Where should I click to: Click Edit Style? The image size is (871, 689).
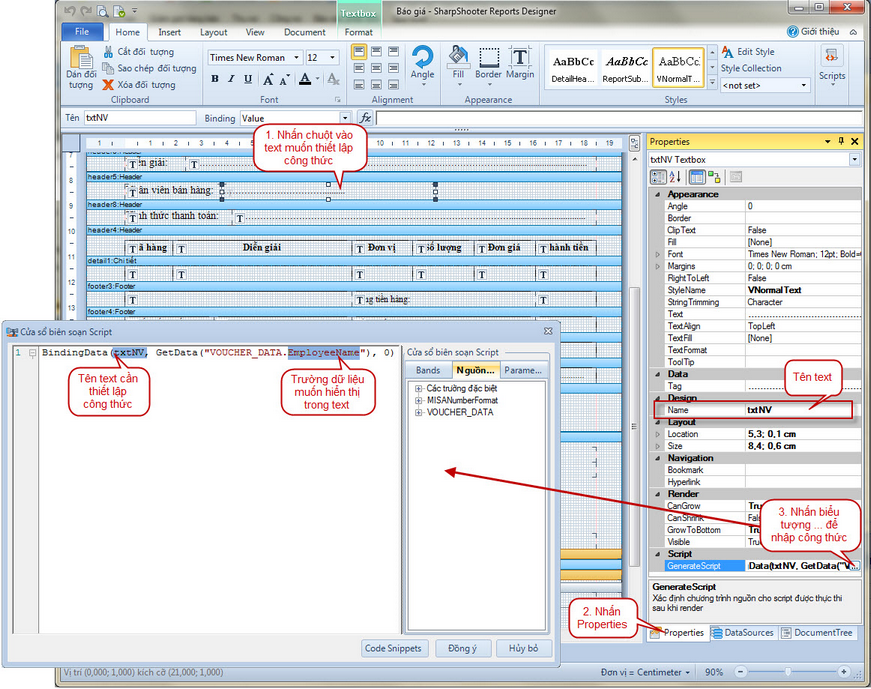click(x=748, y=52)
